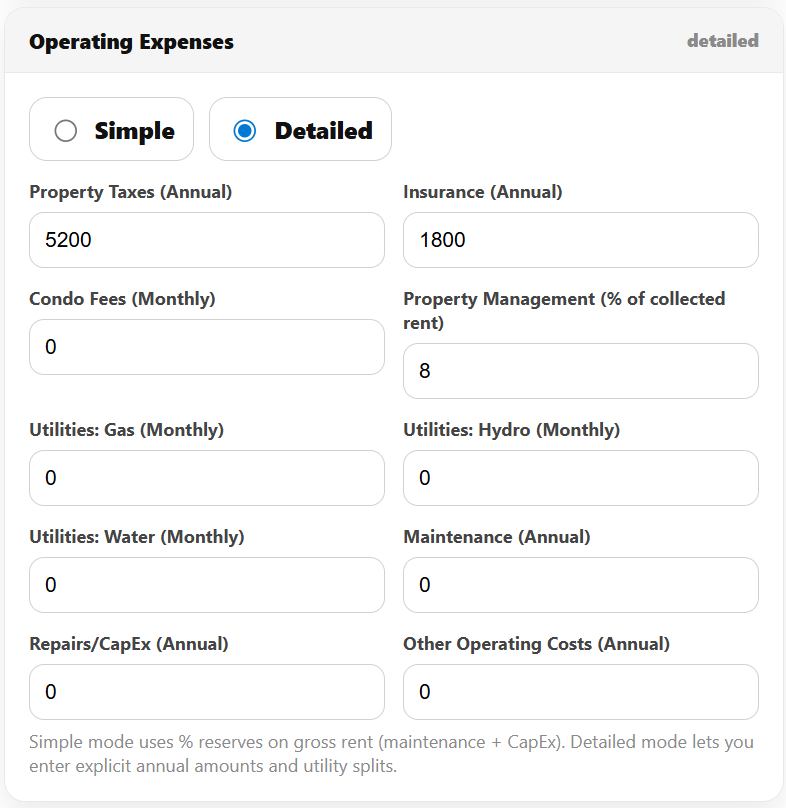
Task: Click the Operating Expenses header title
Action: coord(131,42)
